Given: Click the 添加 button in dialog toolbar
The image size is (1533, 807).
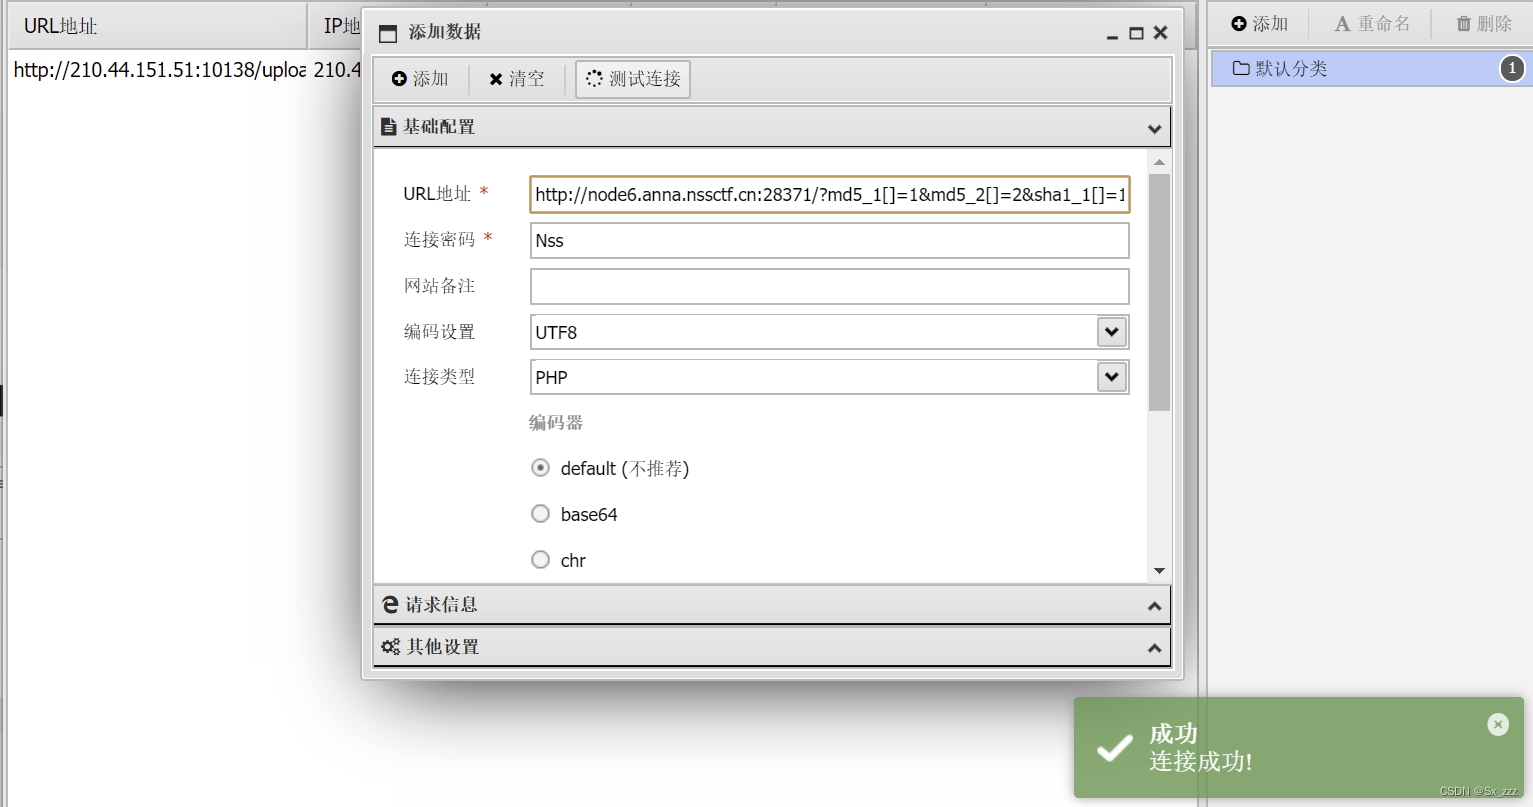Looking at the screenshot, I should tap(420, 79).
